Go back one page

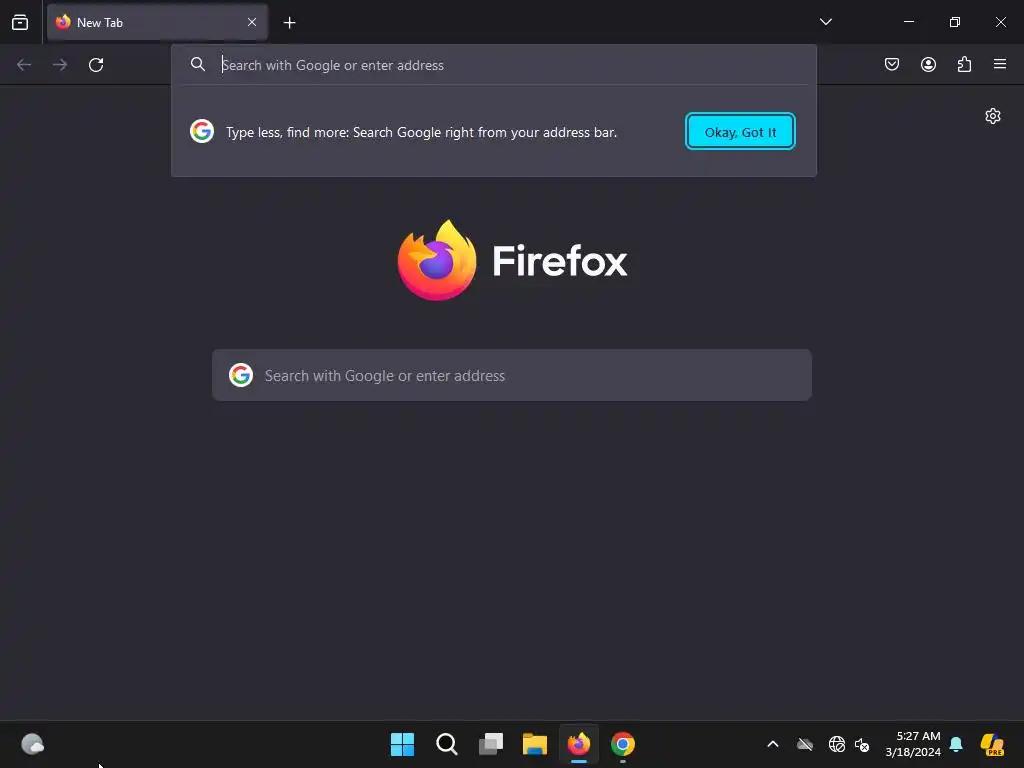point(24,65)
